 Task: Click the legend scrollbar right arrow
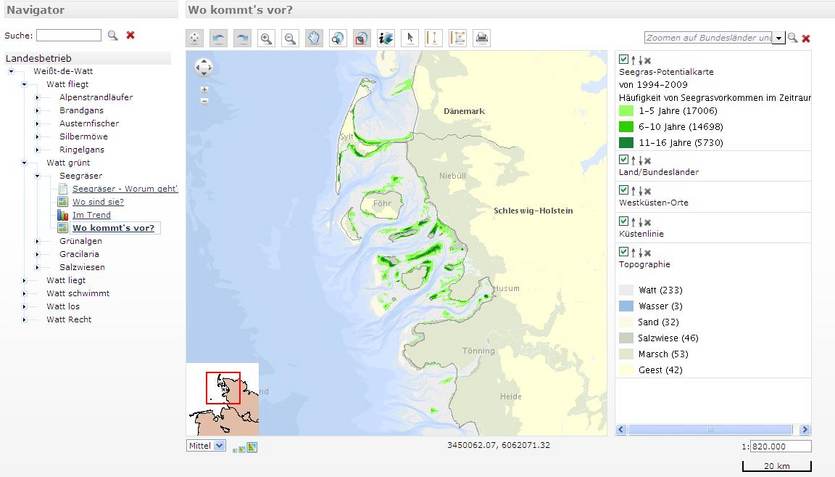(805, 430)
